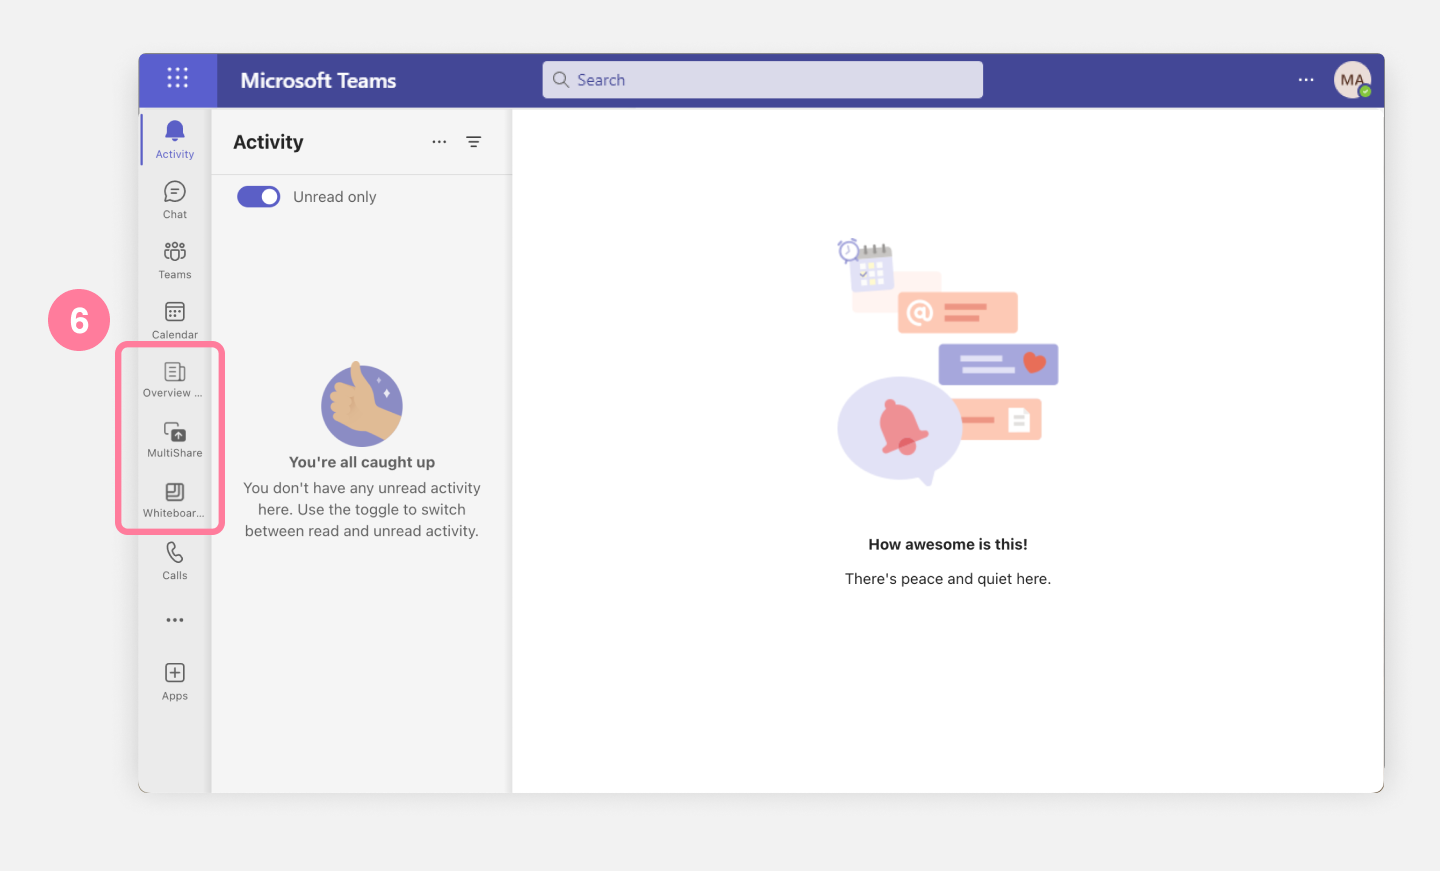Open the MA profile avatar menu

[x=1353, y=80]
